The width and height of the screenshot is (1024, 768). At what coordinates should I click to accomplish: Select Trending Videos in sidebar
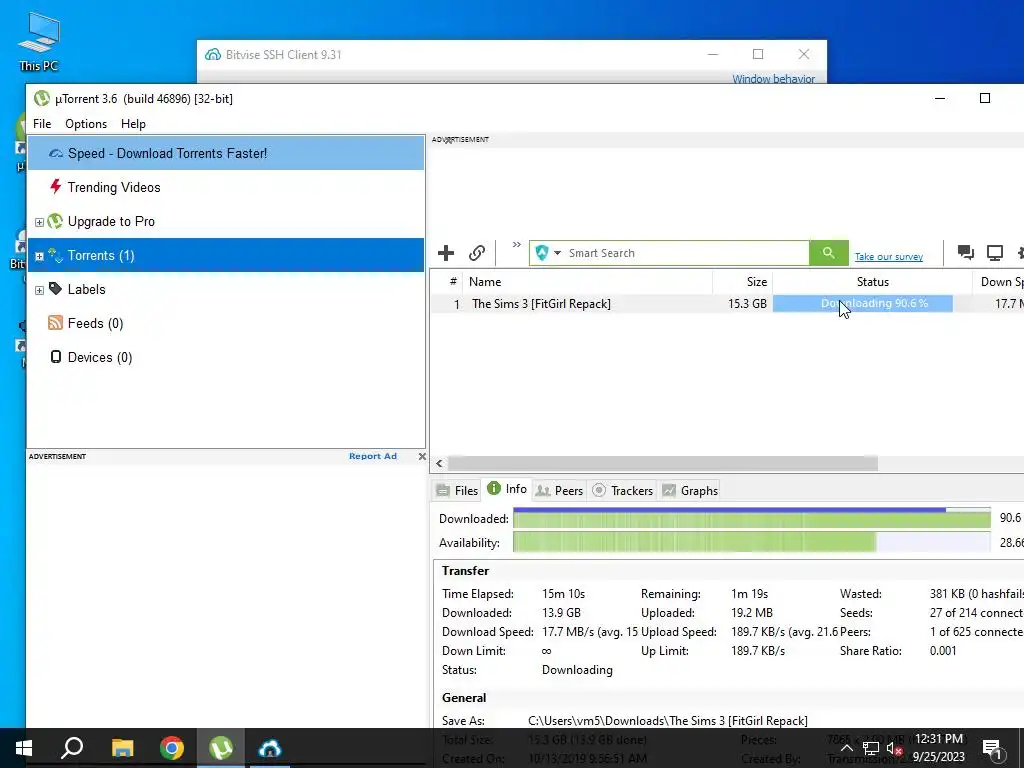(x=226, y=187)
